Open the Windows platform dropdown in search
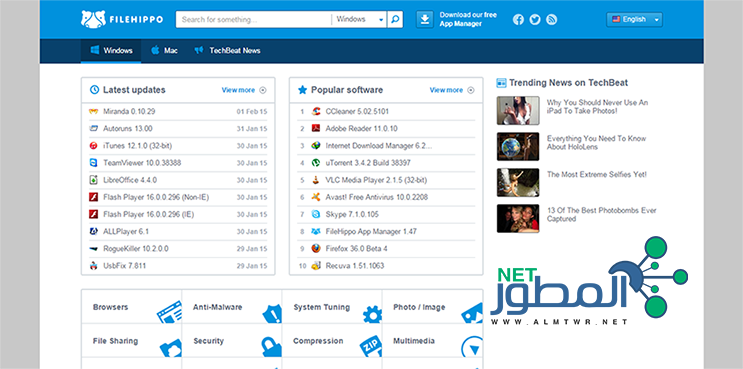This screenshot has height=369, width=743. [359, 19]
